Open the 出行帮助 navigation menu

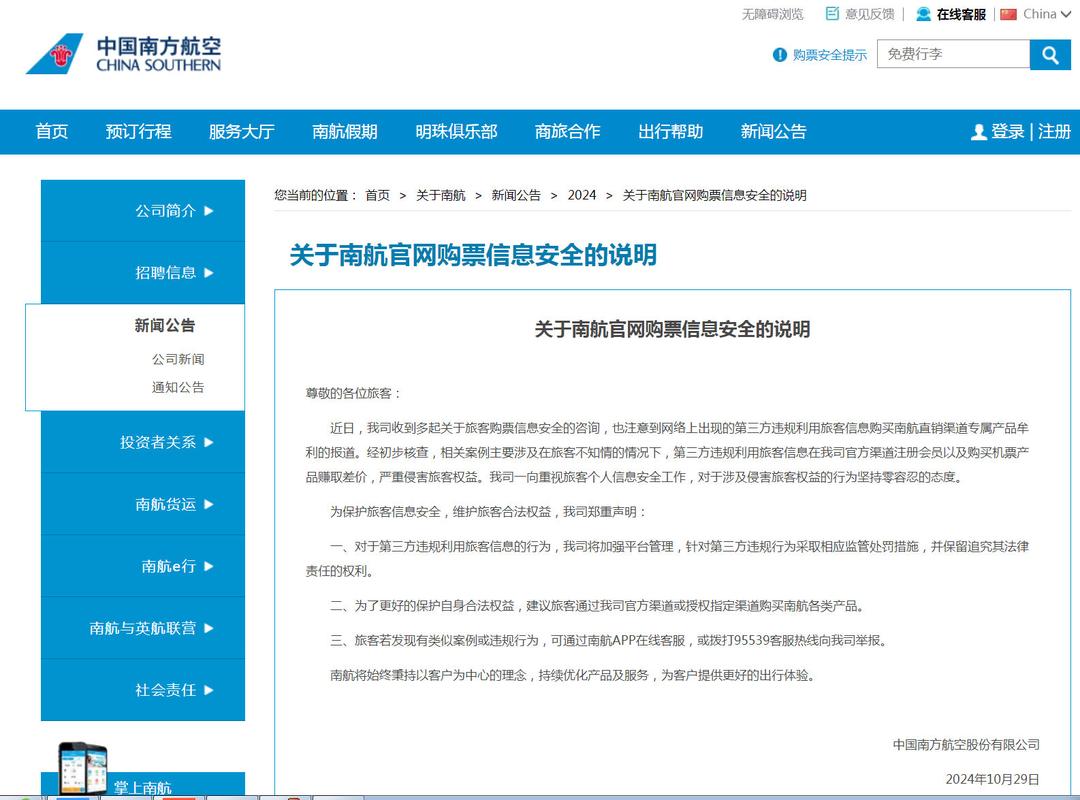(671, 132)
